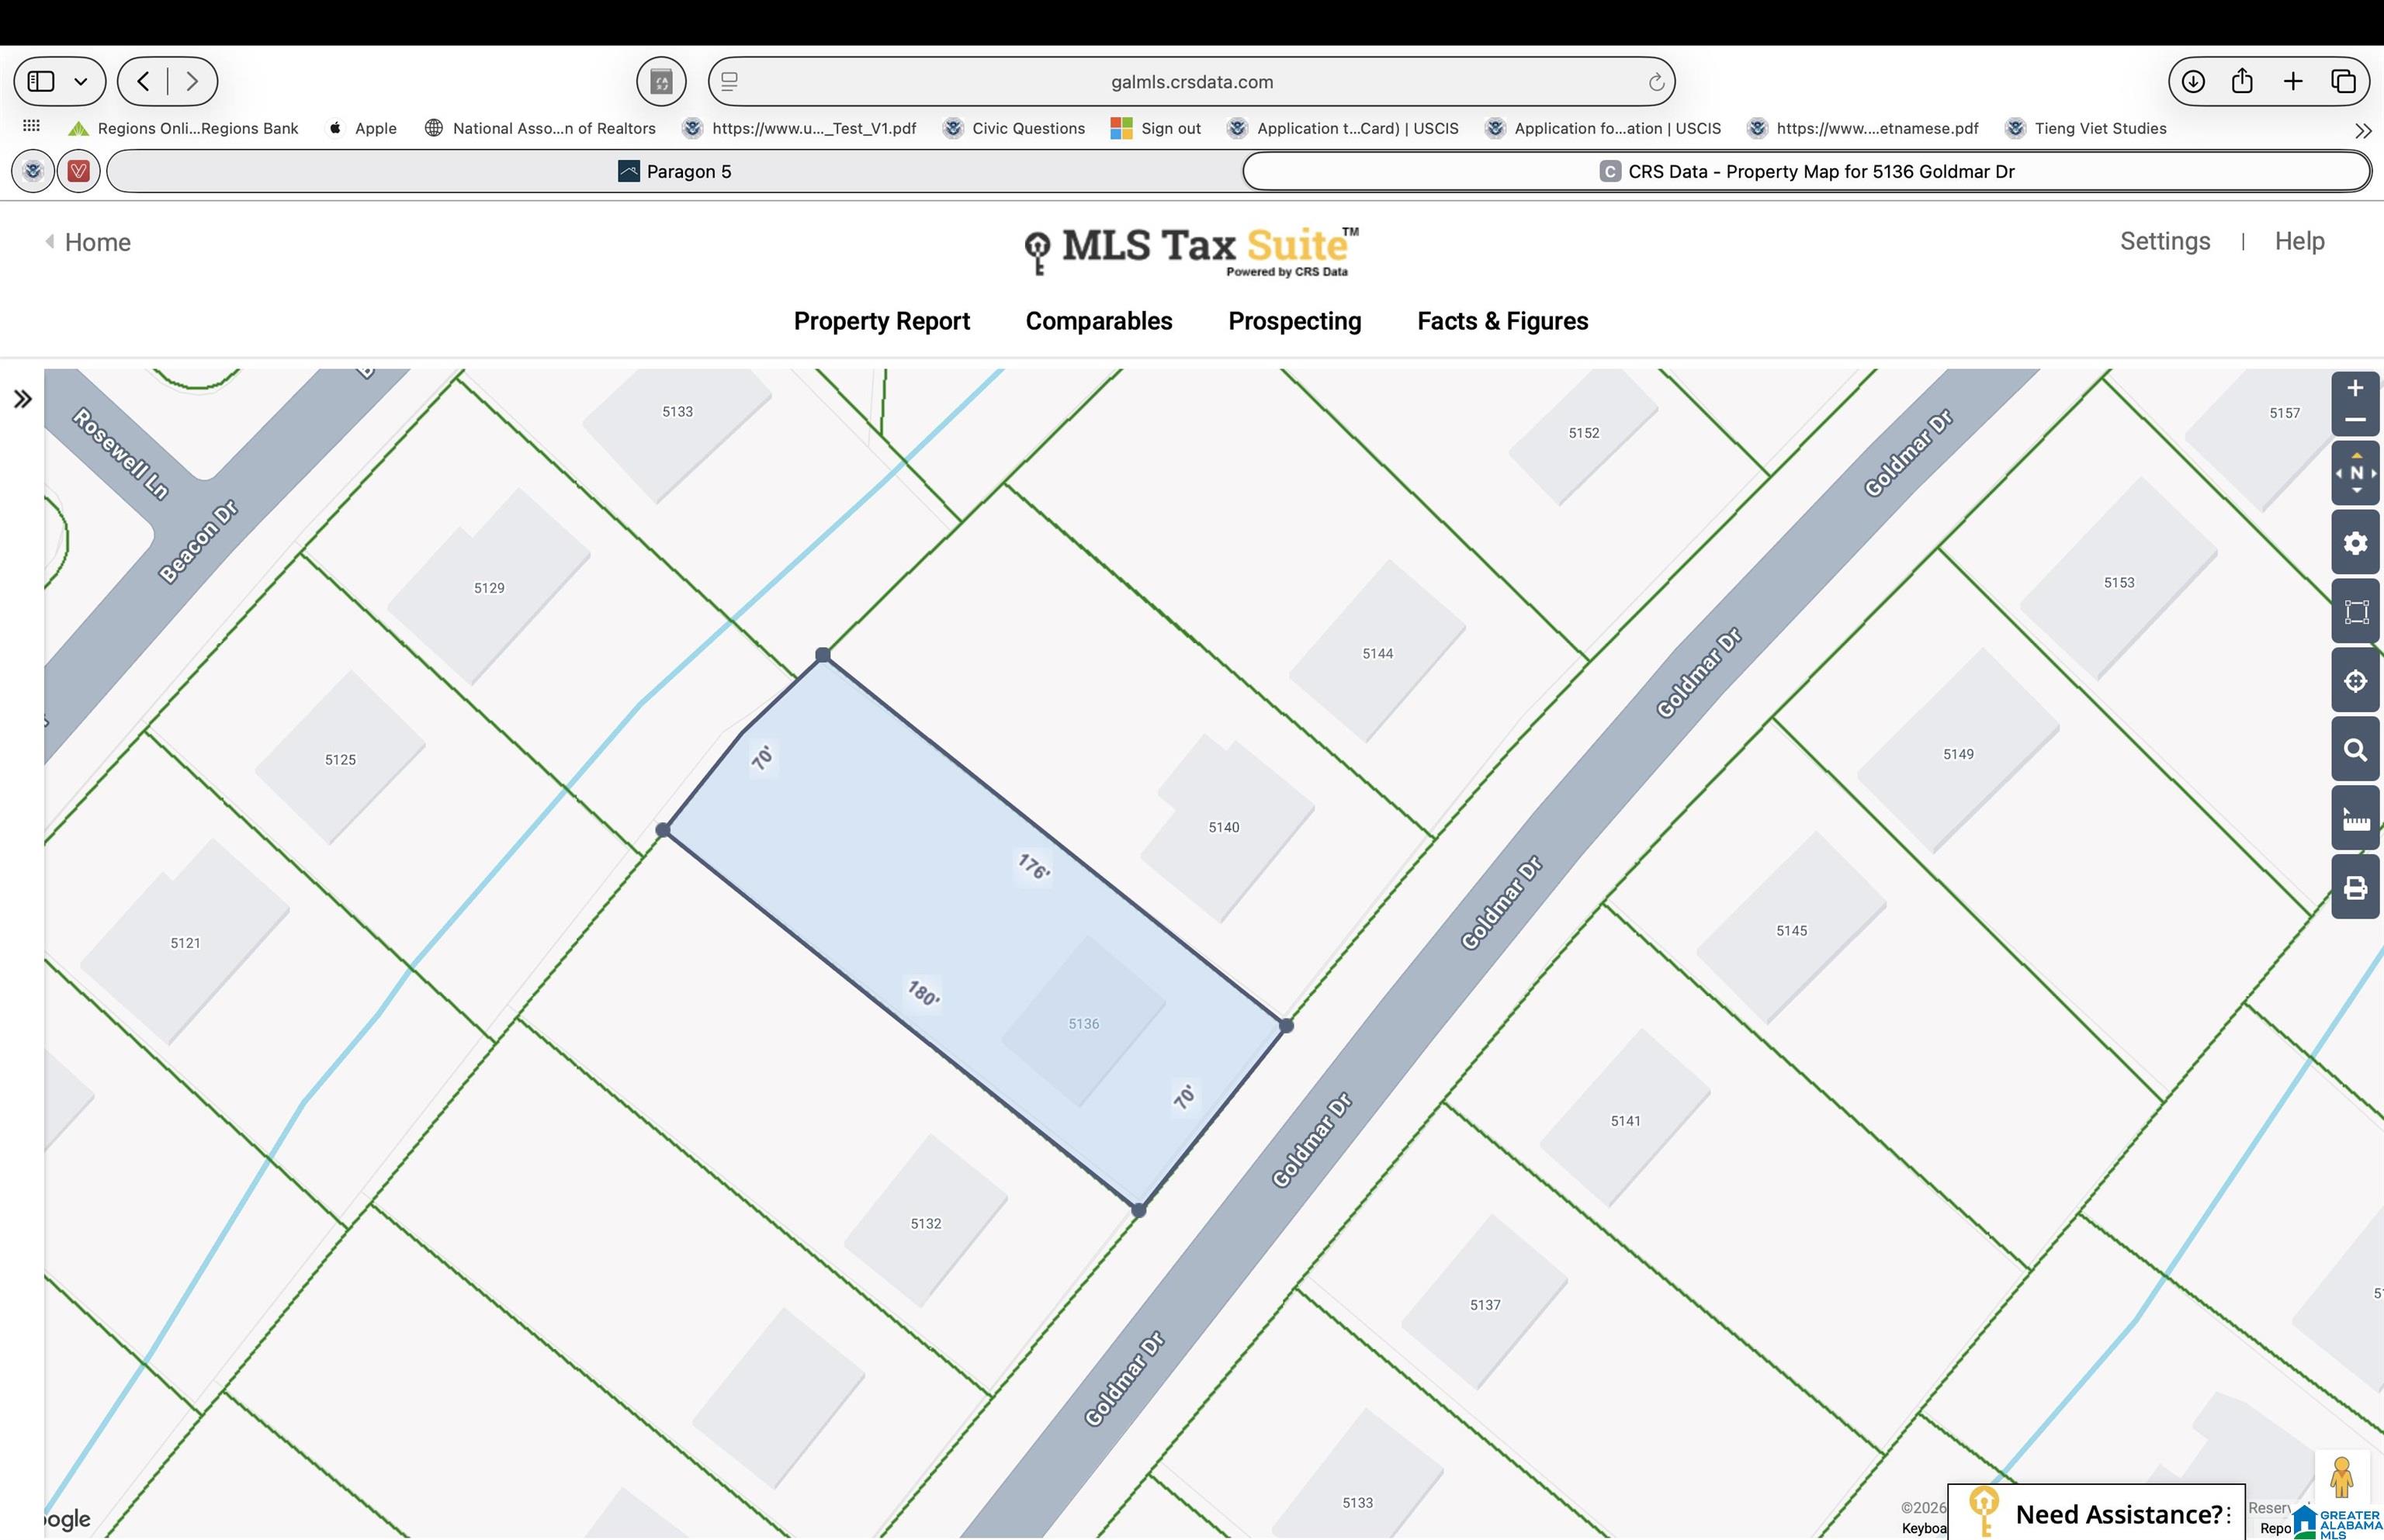The height and width of the screenshot is (1540, 2384).
Task: Open the Help page
Action: pyautogui.click(x=2299, y=241)
